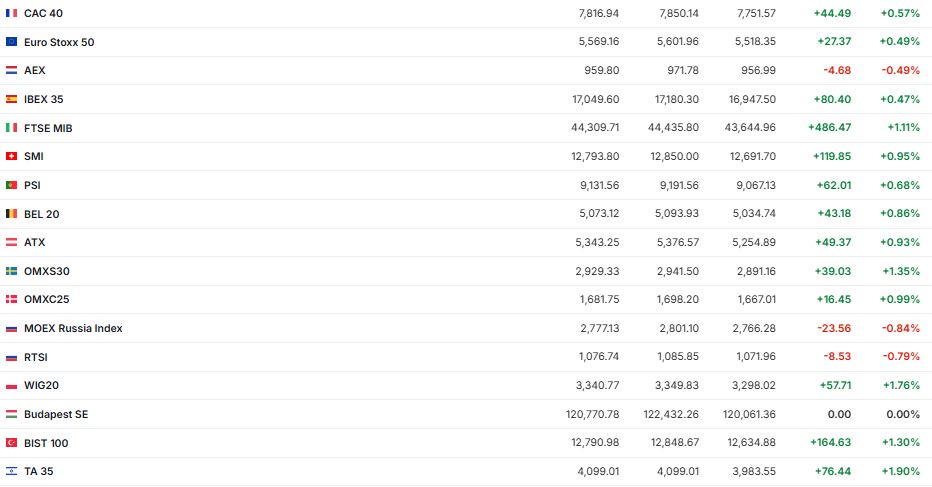Go to the Budapest SE index page
This screenshot has width=932, height=487.
56,414
